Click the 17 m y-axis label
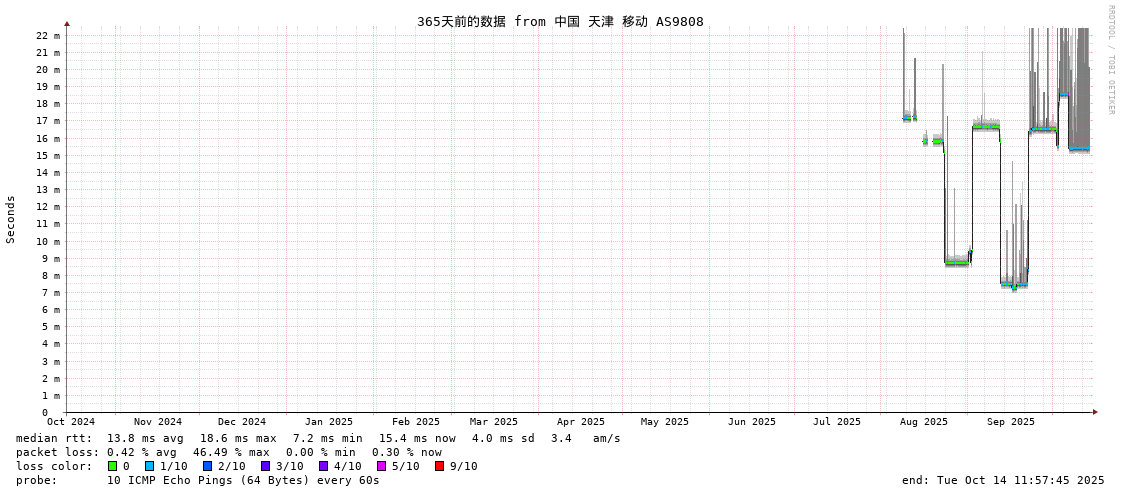Screen dimensions: 1121x494 [x=48, y=121]
